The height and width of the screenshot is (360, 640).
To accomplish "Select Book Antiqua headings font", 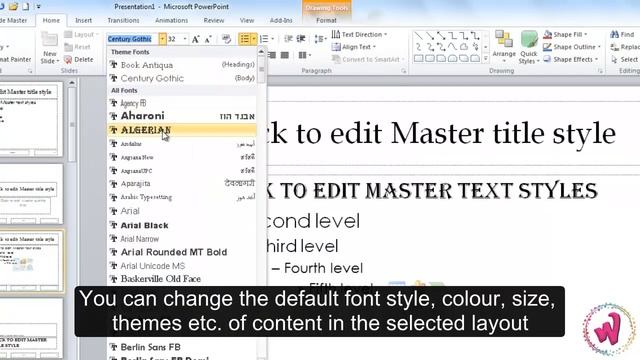I will (182, 65).
